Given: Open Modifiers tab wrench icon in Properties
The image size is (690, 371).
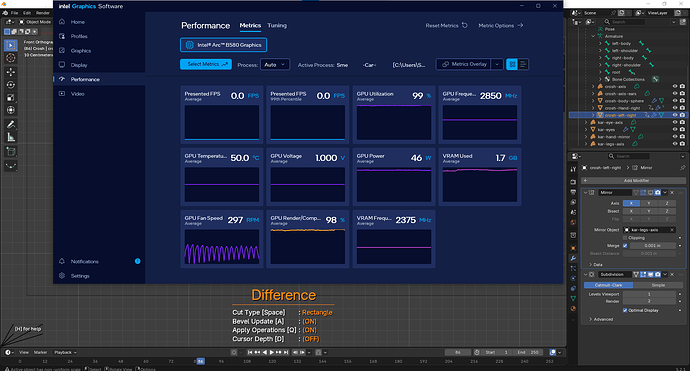Looking at the screenshot, I should [x=573, y=258].
